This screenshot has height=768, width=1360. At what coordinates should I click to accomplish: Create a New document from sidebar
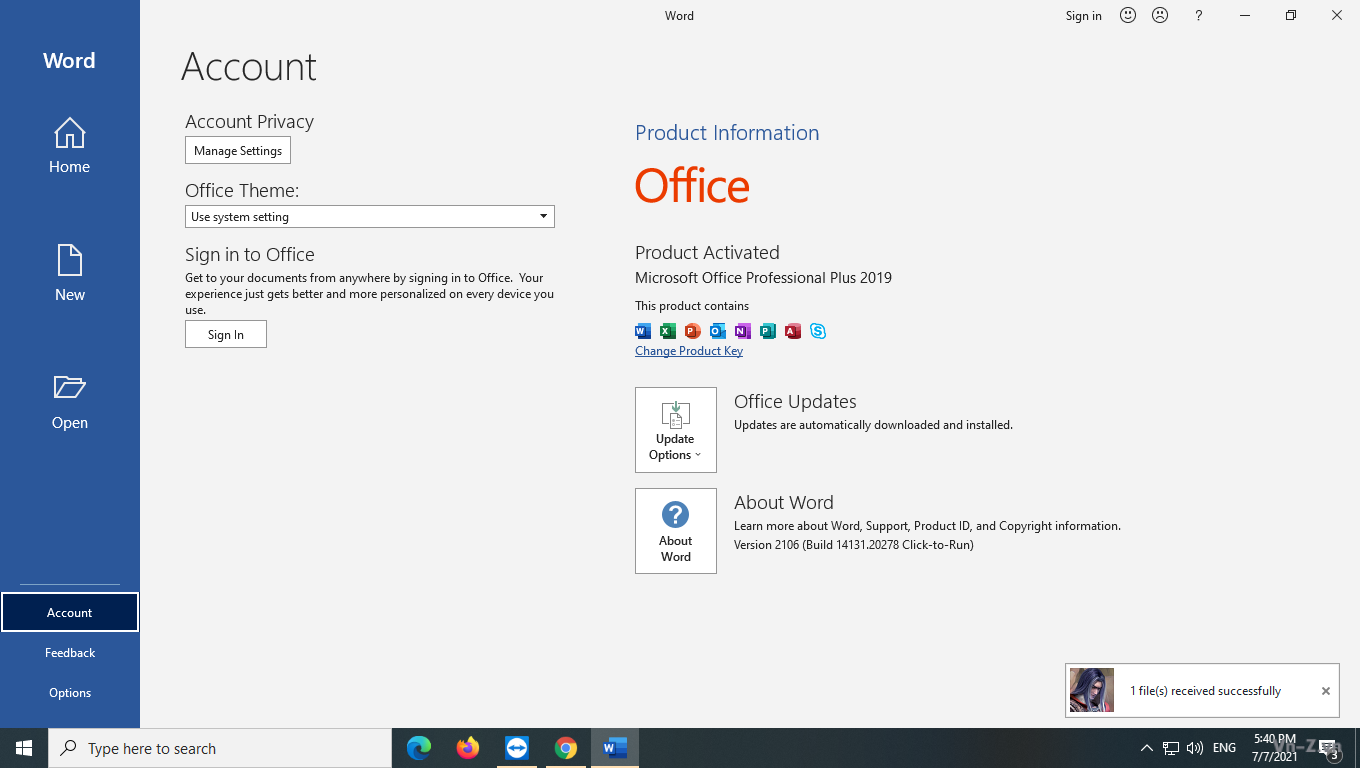click(69, 273)
